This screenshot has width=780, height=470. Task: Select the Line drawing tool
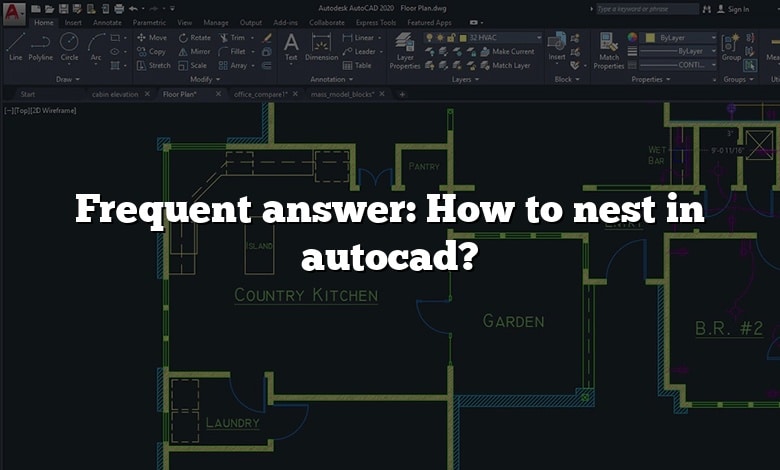pos(15,47)
